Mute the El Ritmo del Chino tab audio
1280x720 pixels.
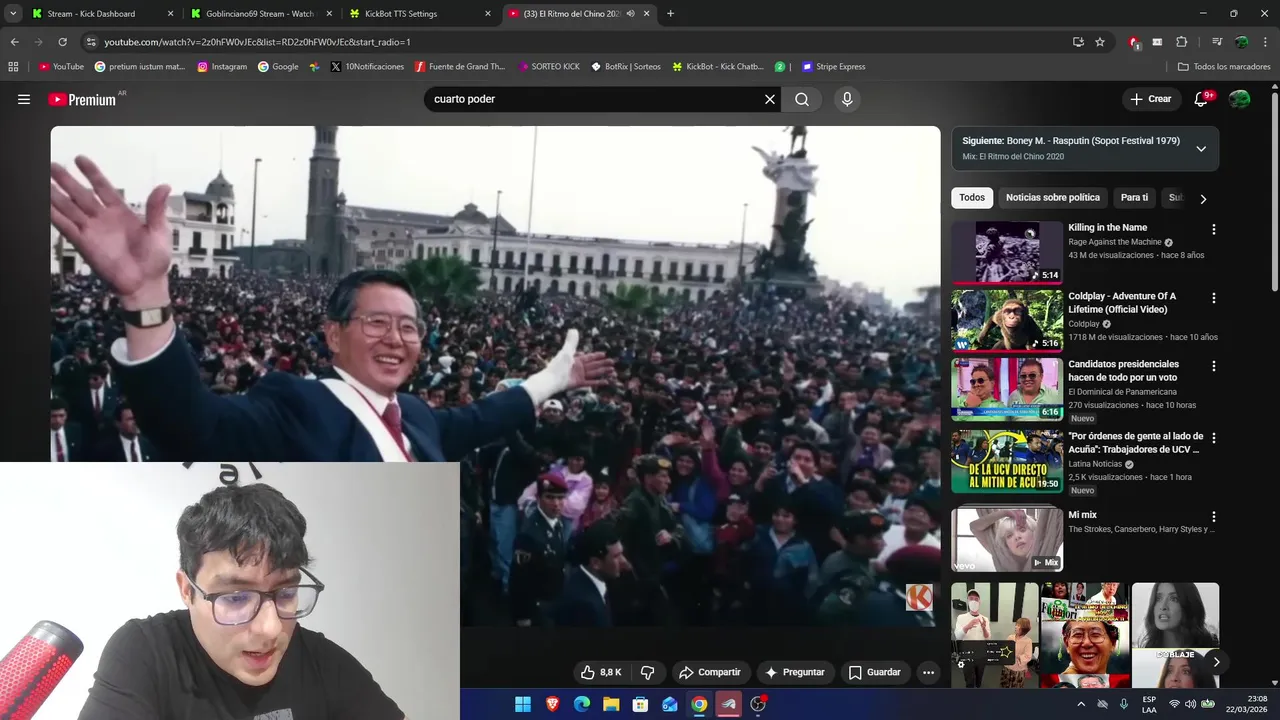click(x=630, y=14)
